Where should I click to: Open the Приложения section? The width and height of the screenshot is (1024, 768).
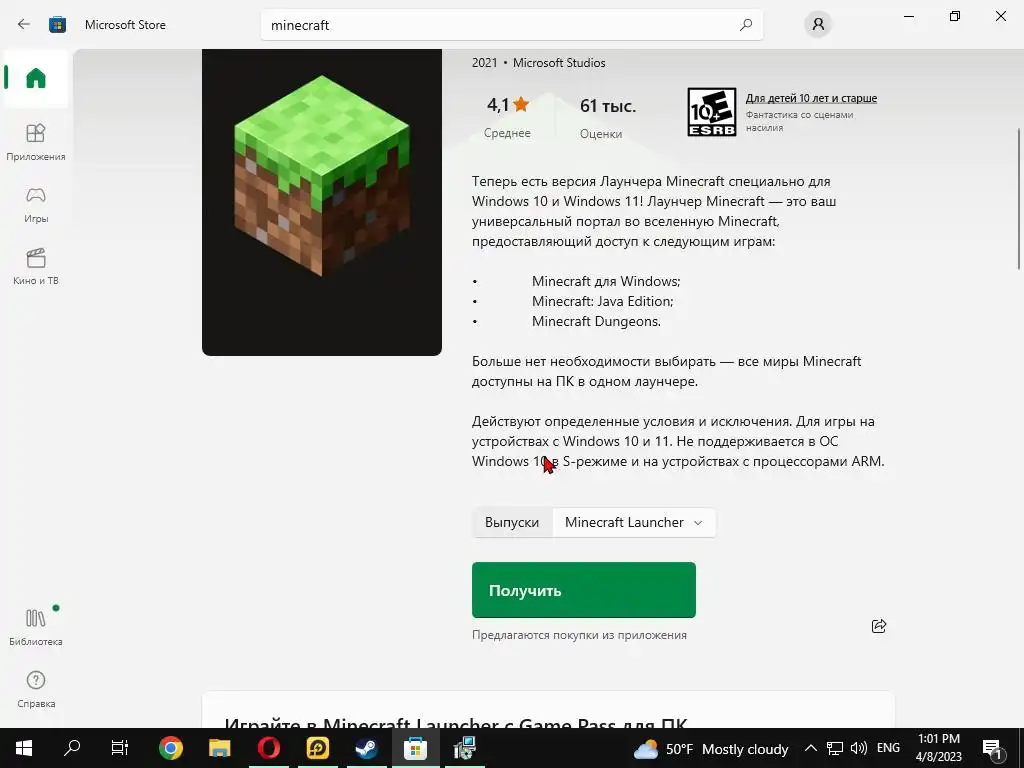coord(36,142)
